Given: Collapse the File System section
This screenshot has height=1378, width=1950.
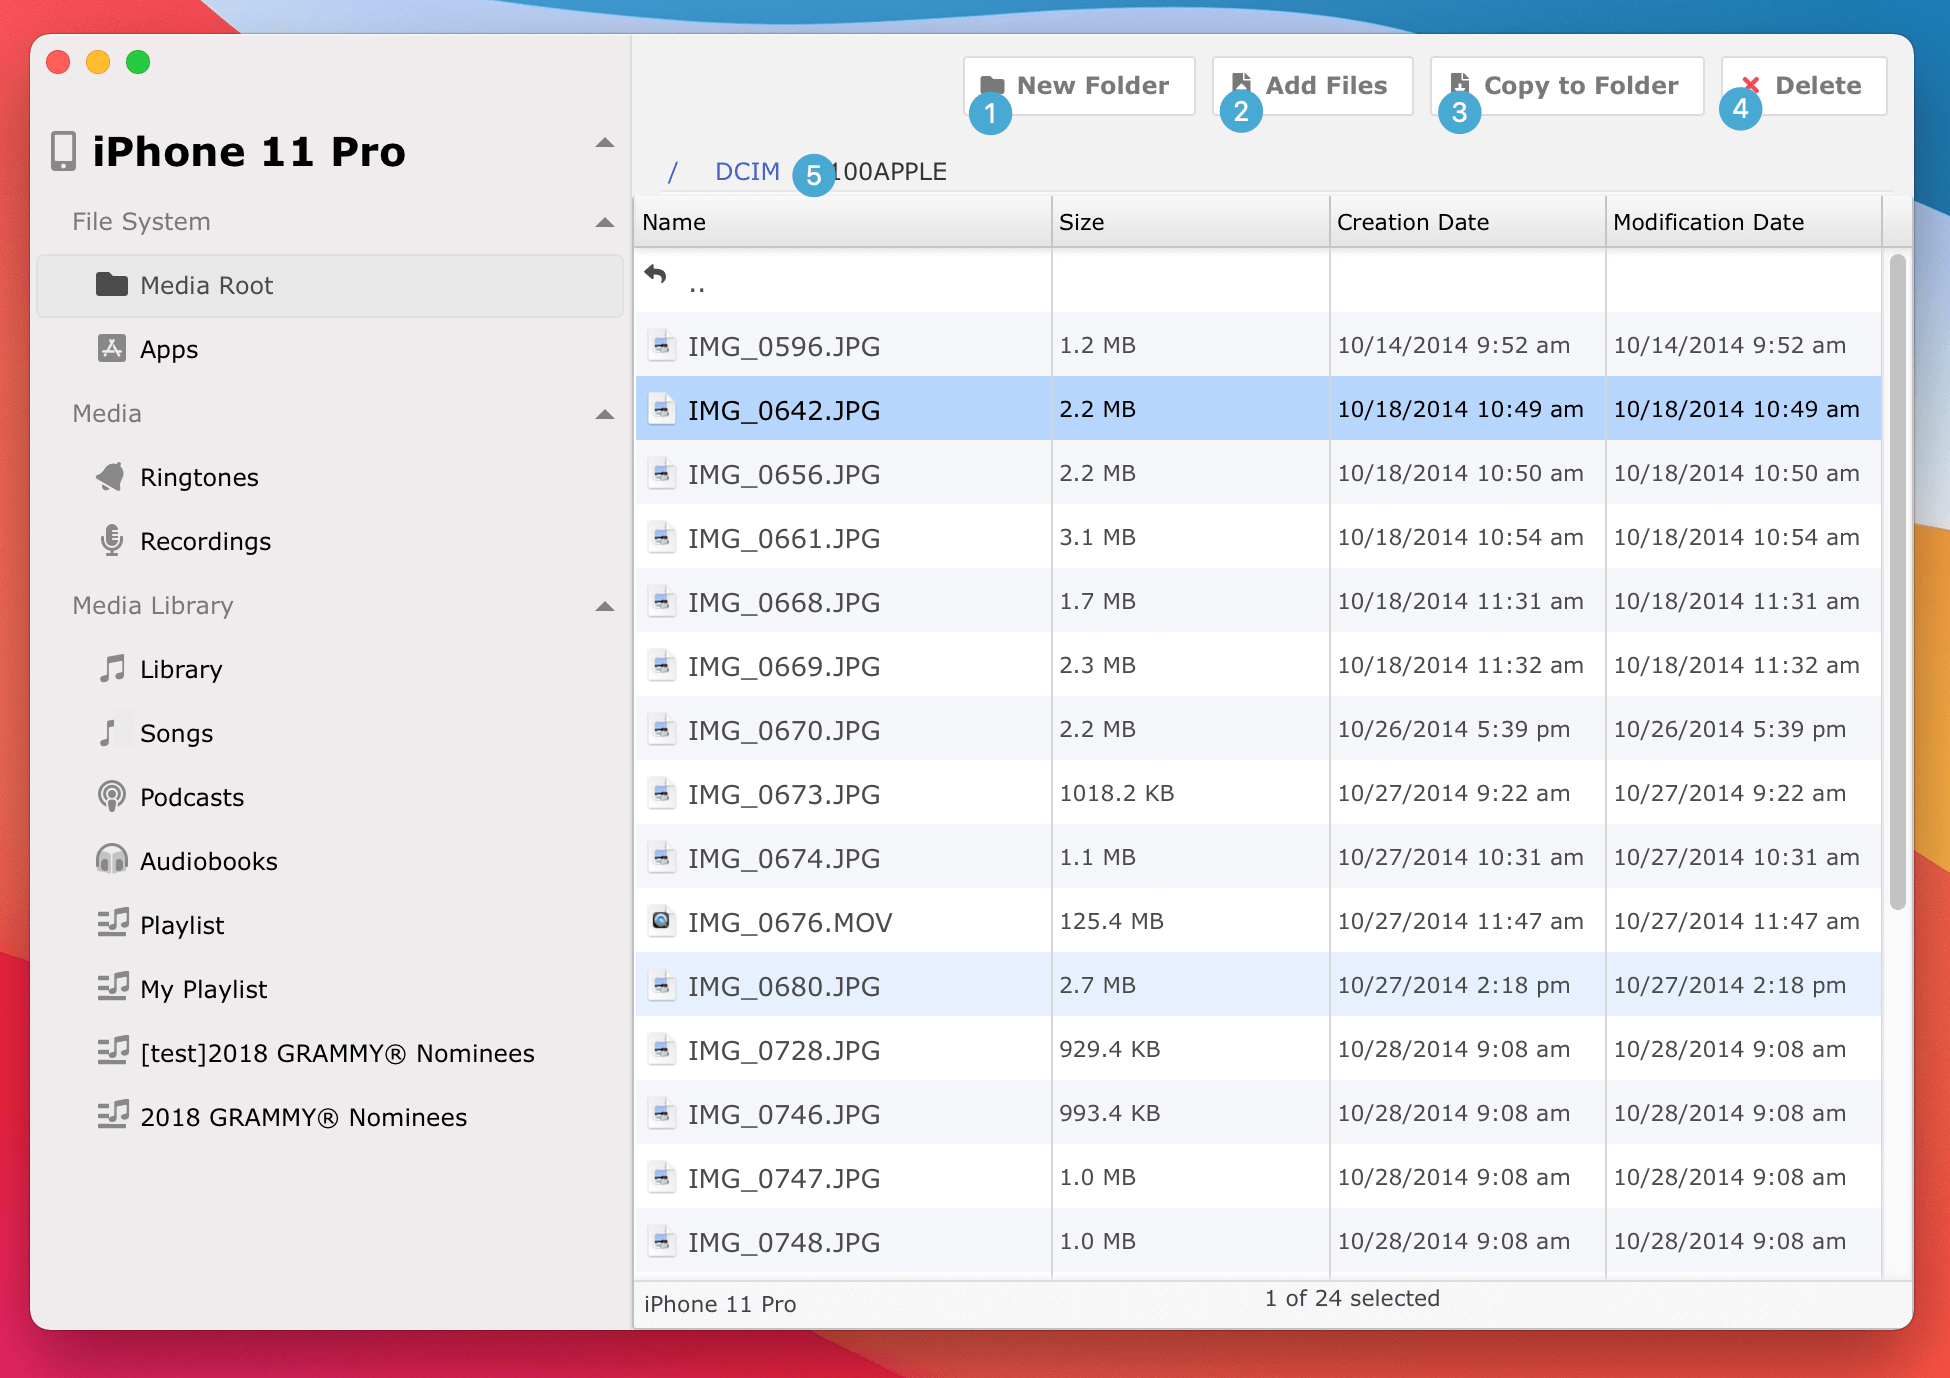Looking at the screenshot, I should 604,222.
